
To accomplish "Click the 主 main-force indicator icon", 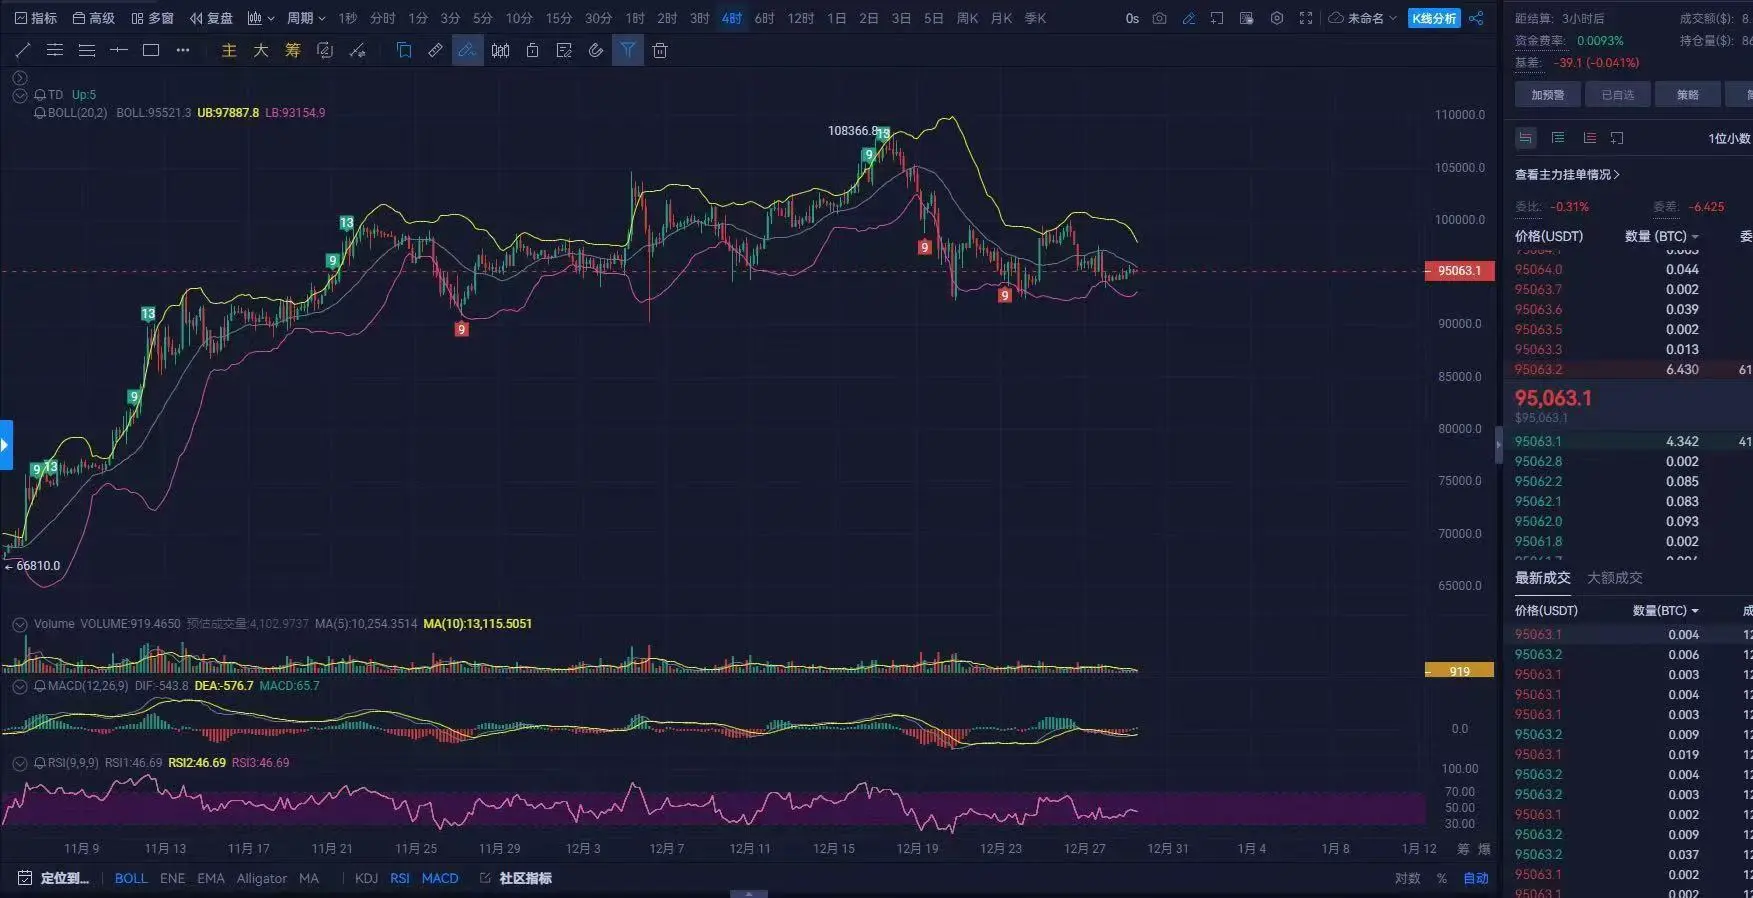I will click(229, 50).
